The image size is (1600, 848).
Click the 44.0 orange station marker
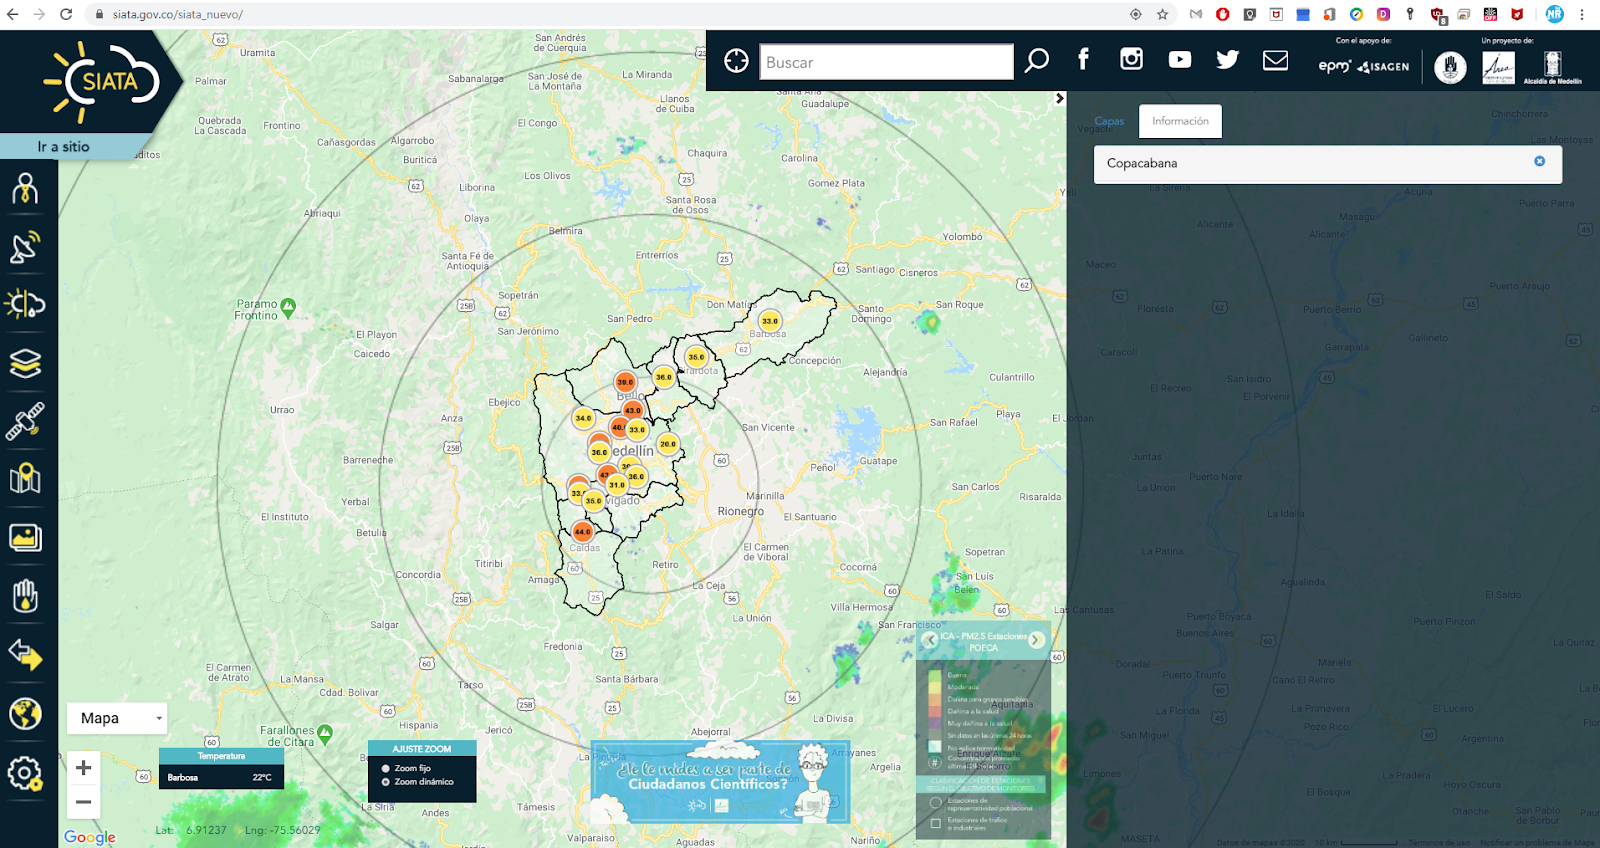pos(583,532)
